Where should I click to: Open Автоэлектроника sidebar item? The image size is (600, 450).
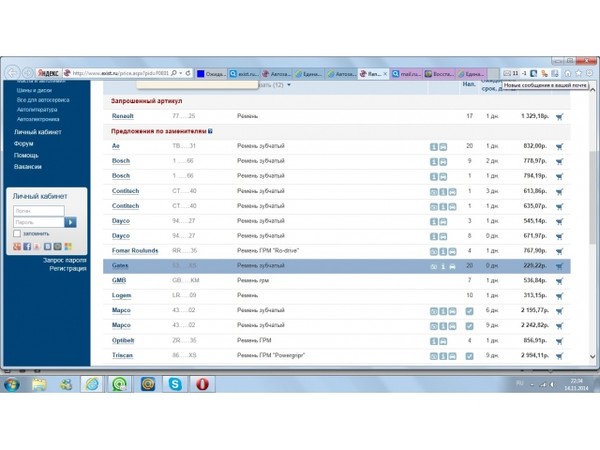[38, 119]
